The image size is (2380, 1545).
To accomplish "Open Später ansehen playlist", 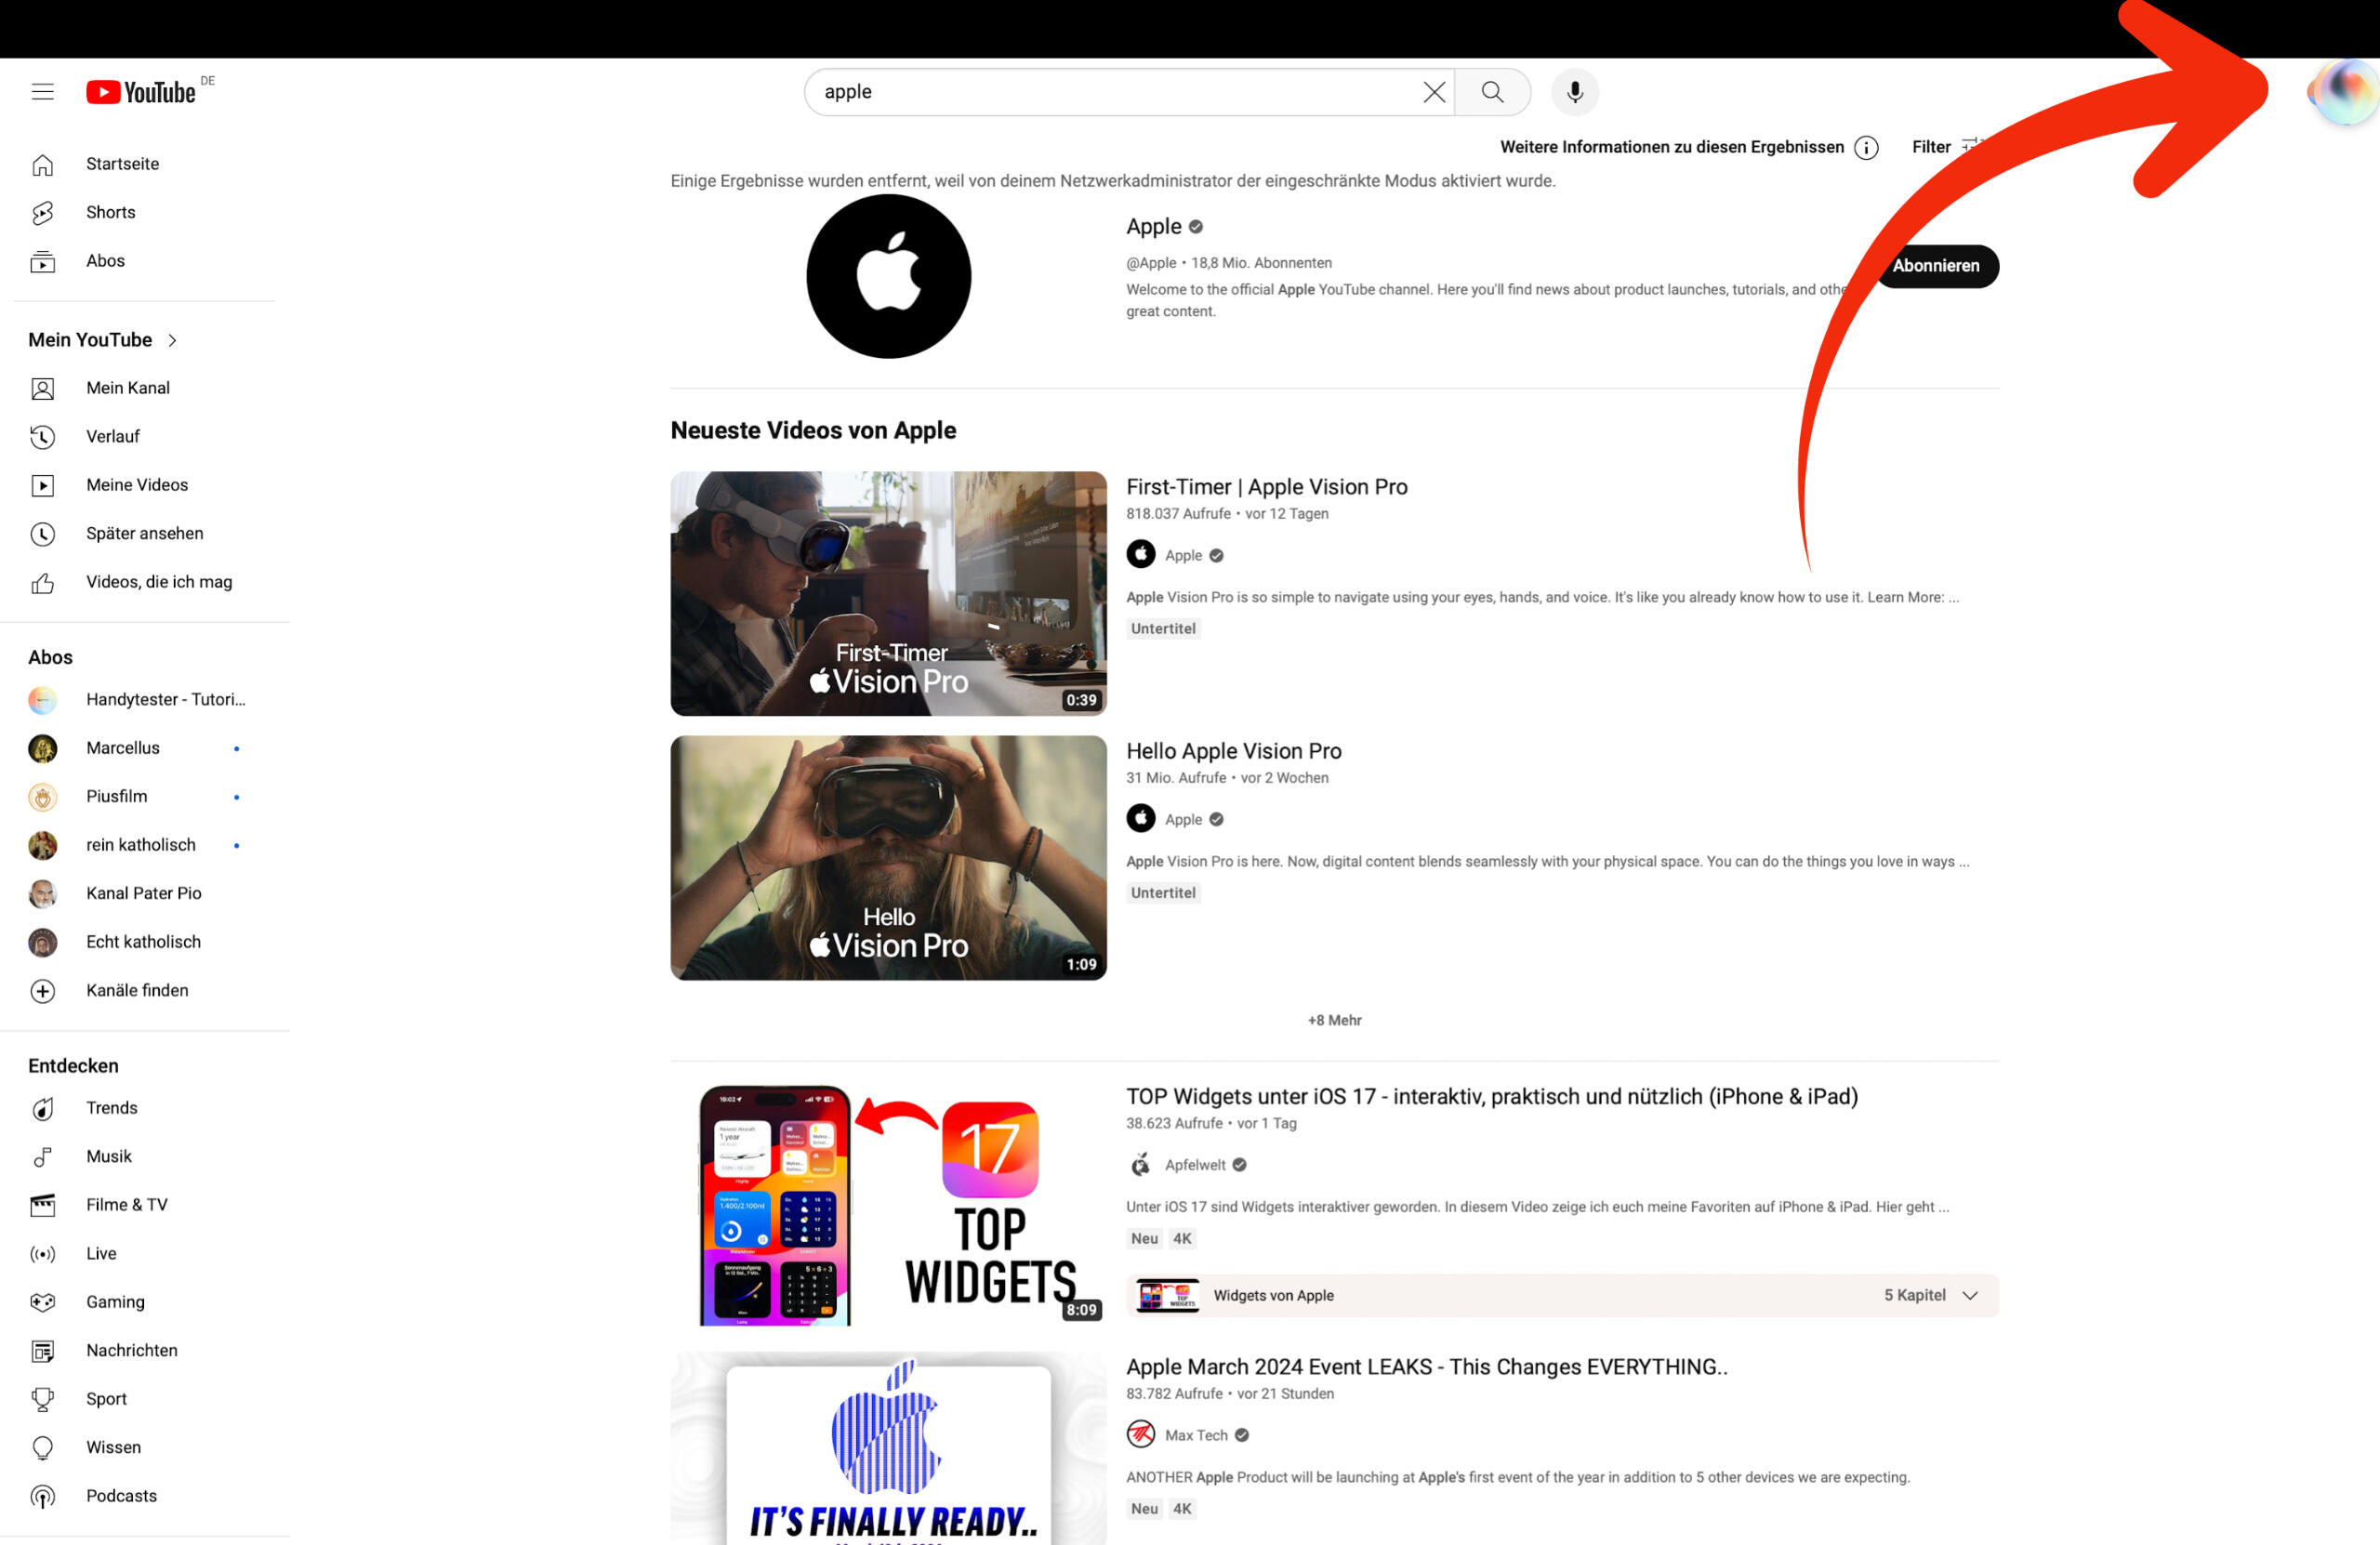I will [x=144, y=533].
